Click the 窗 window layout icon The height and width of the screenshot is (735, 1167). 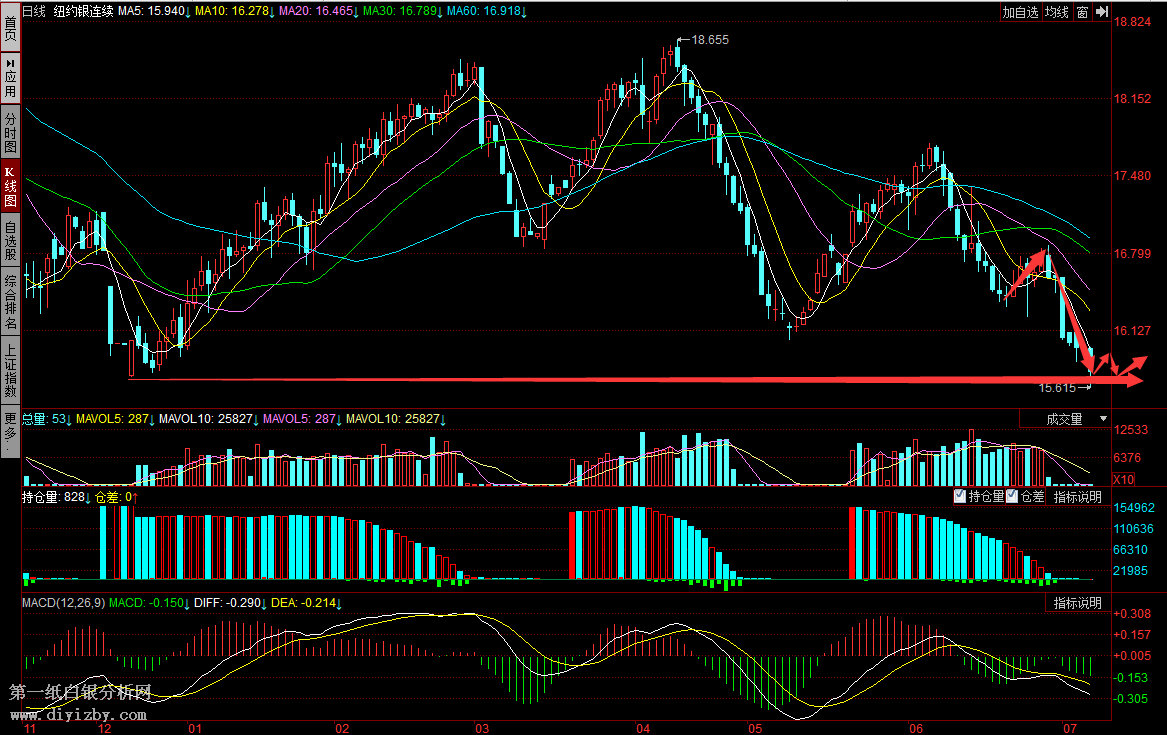[1082, 12]
